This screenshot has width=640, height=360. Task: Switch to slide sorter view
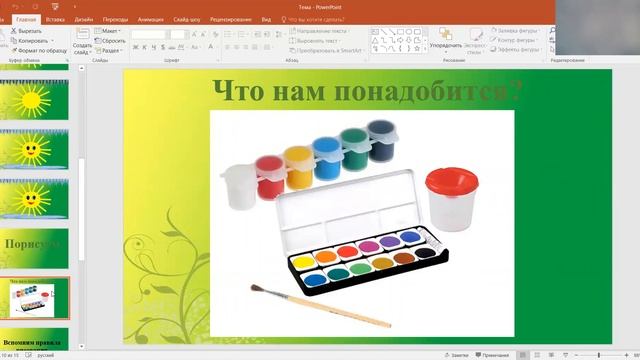[537, 355]
